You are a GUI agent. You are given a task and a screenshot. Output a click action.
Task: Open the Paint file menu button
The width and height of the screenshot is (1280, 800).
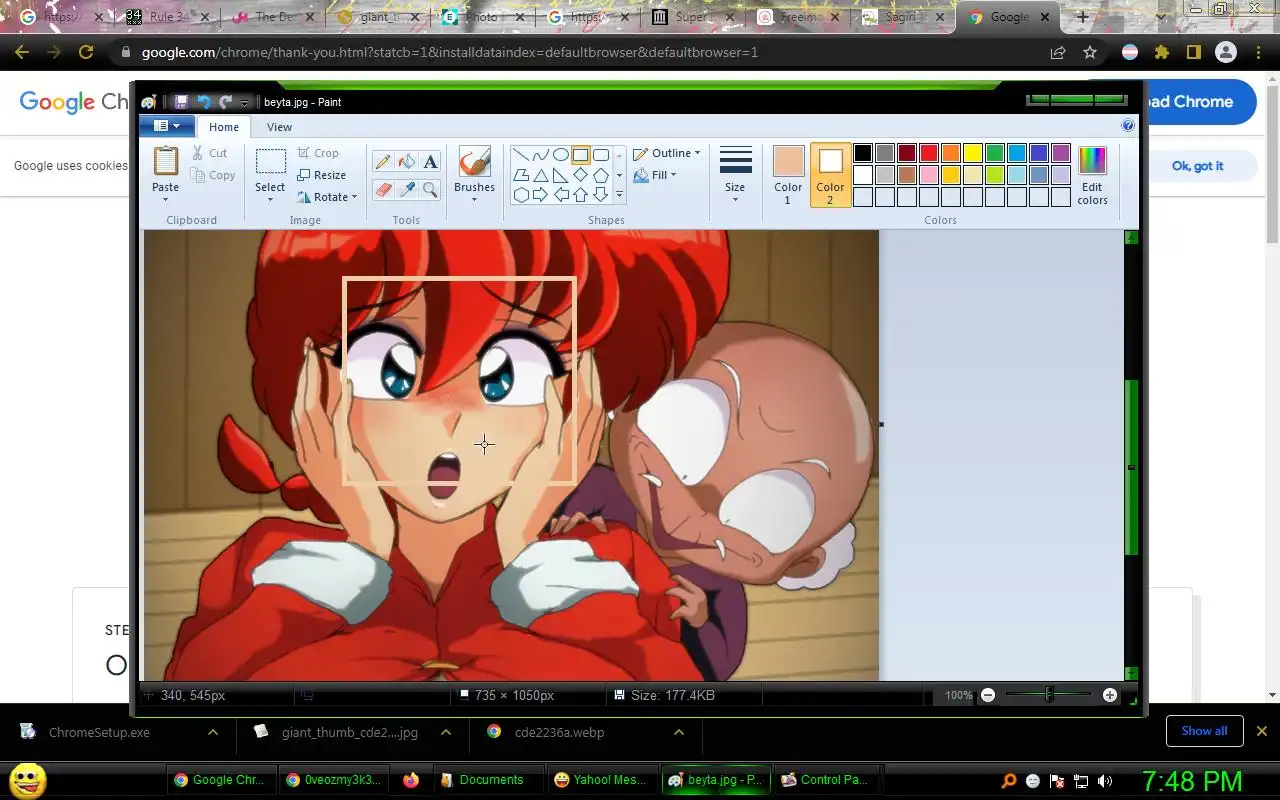(166, 126)
